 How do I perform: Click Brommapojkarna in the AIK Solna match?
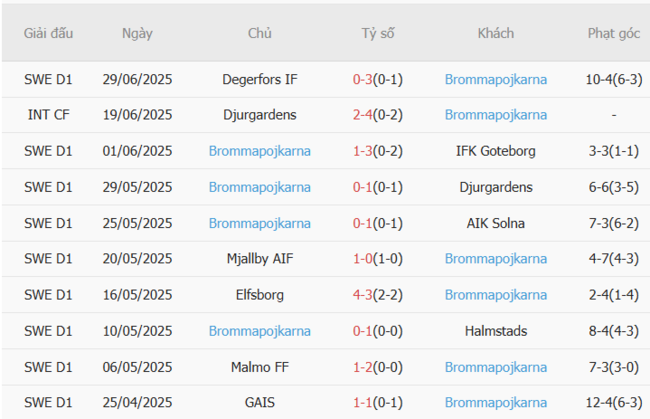click(259, 223)
